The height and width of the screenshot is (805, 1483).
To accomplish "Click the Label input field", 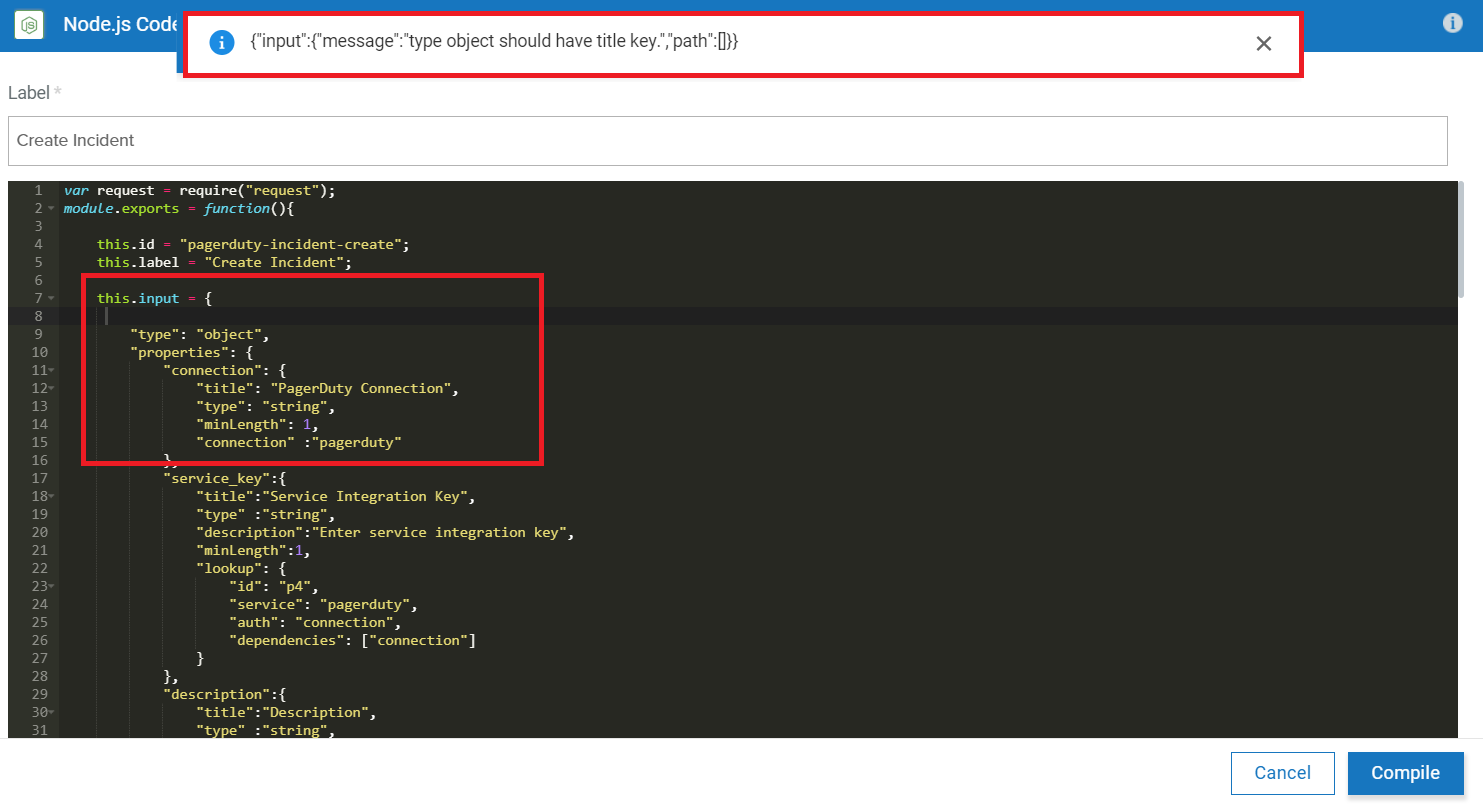I will [727, 141].
